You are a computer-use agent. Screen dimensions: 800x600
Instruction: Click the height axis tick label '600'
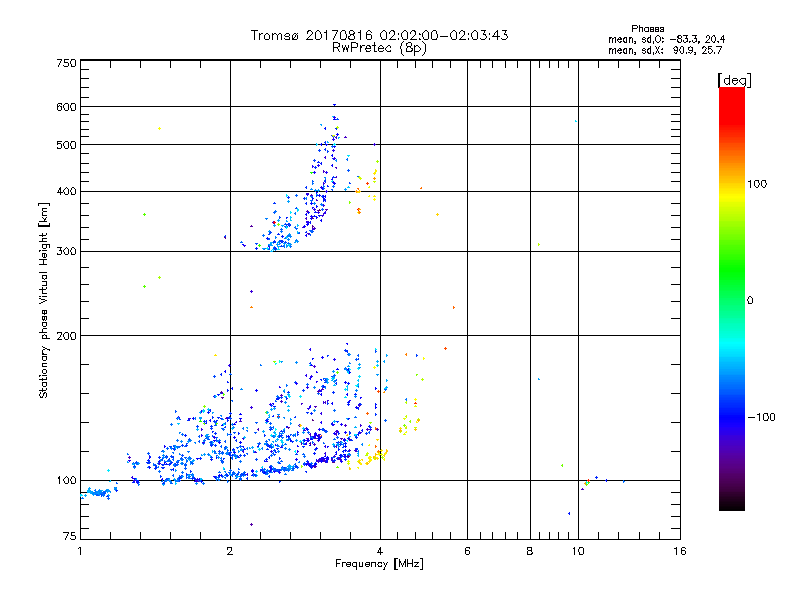click(x=67, y=107)
